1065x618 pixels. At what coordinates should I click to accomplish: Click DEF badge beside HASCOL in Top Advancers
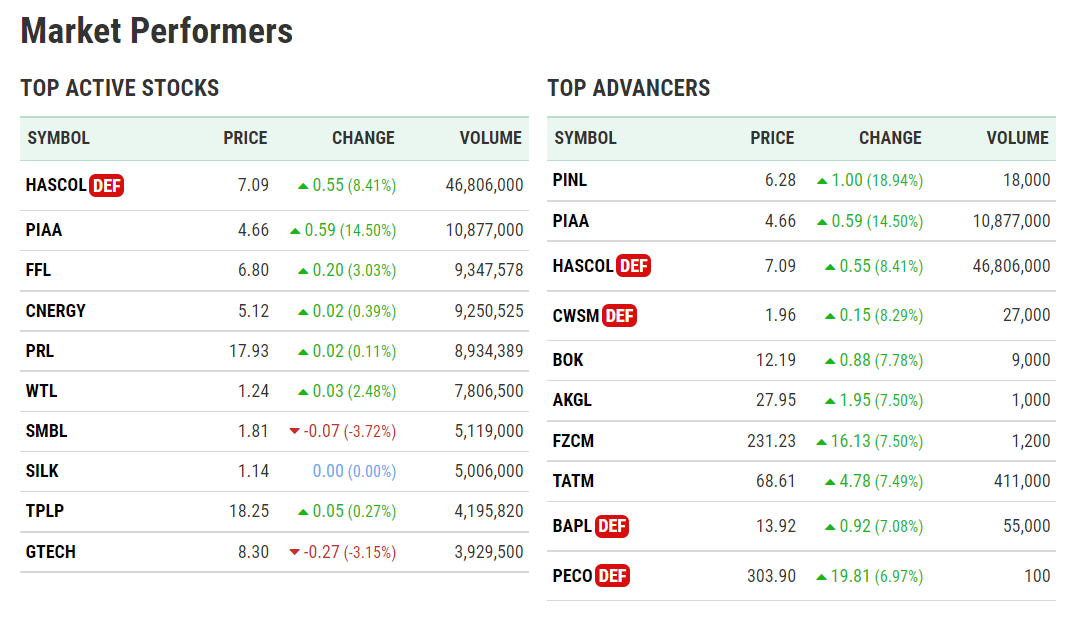(x=634, y=266)
